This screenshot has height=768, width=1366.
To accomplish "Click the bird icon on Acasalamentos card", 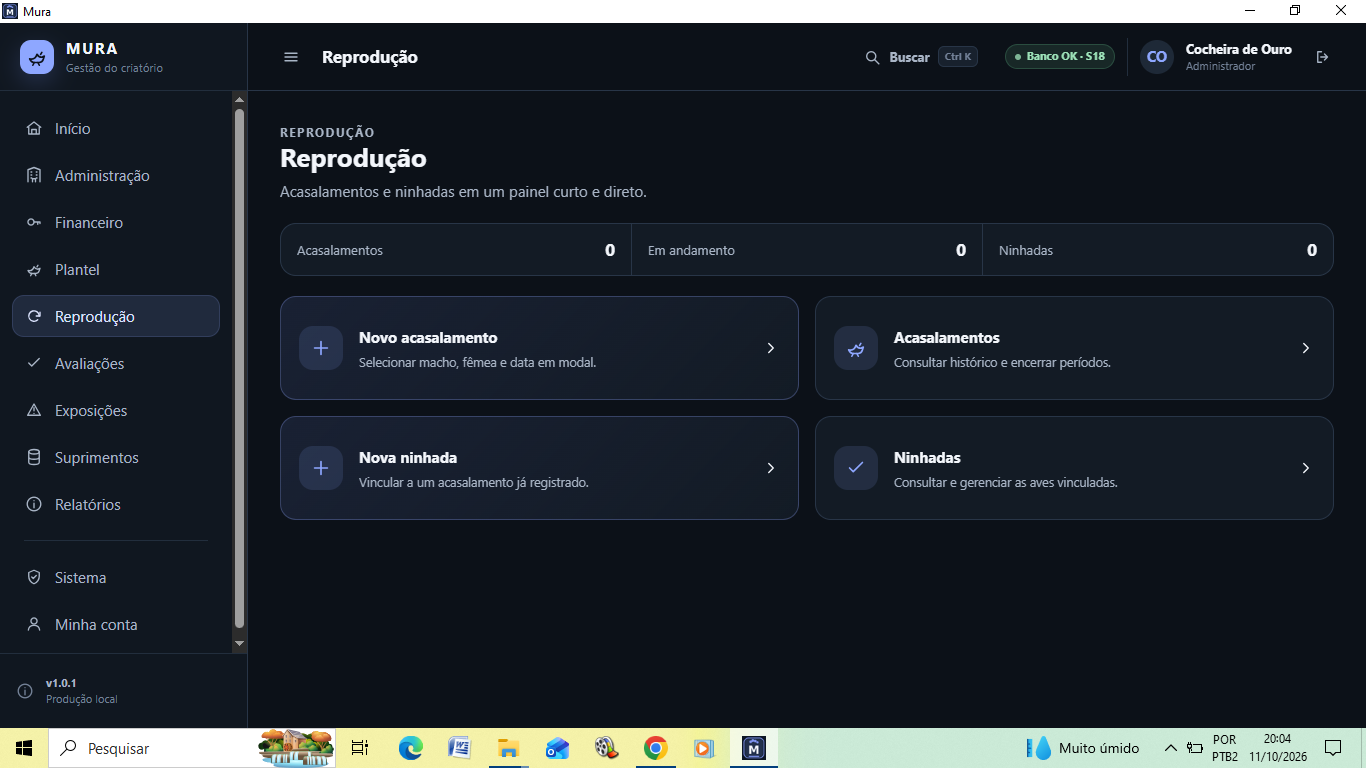I will tap(856, 348).
